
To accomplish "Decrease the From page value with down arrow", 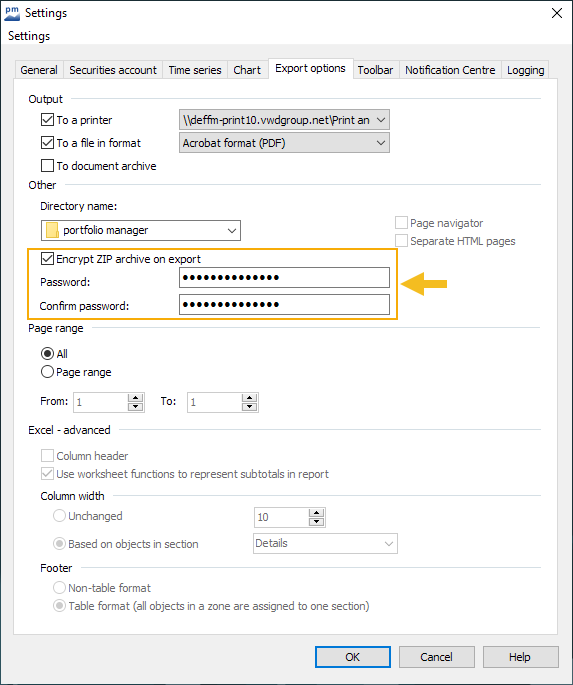I will (135, 407).
